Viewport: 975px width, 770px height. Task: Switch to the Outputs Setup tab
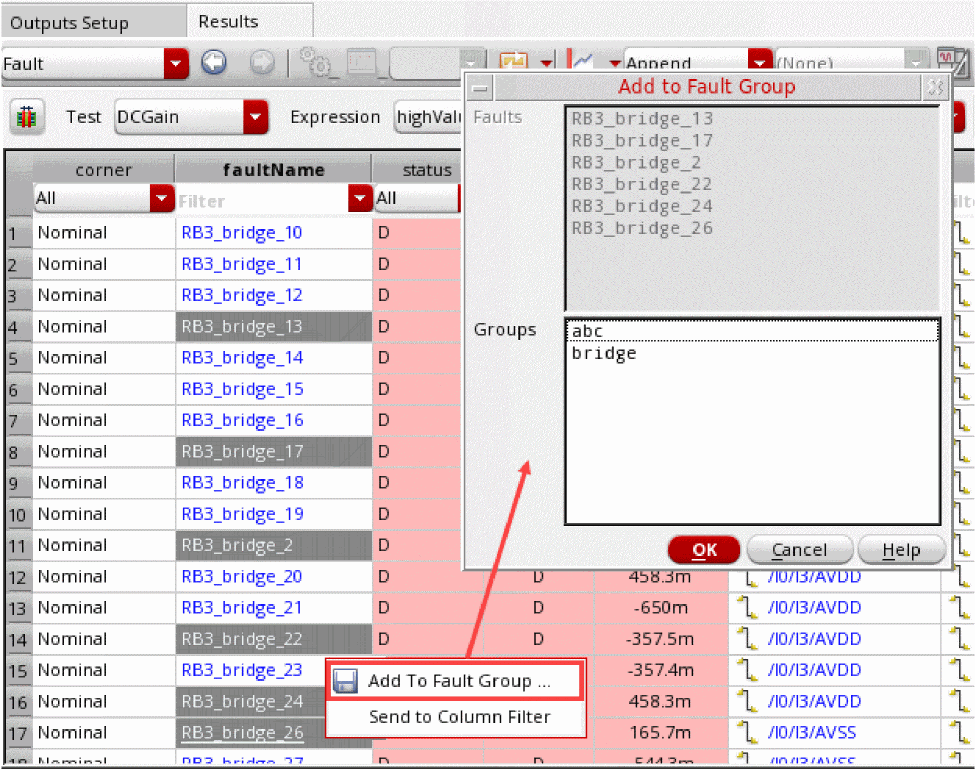93,22
